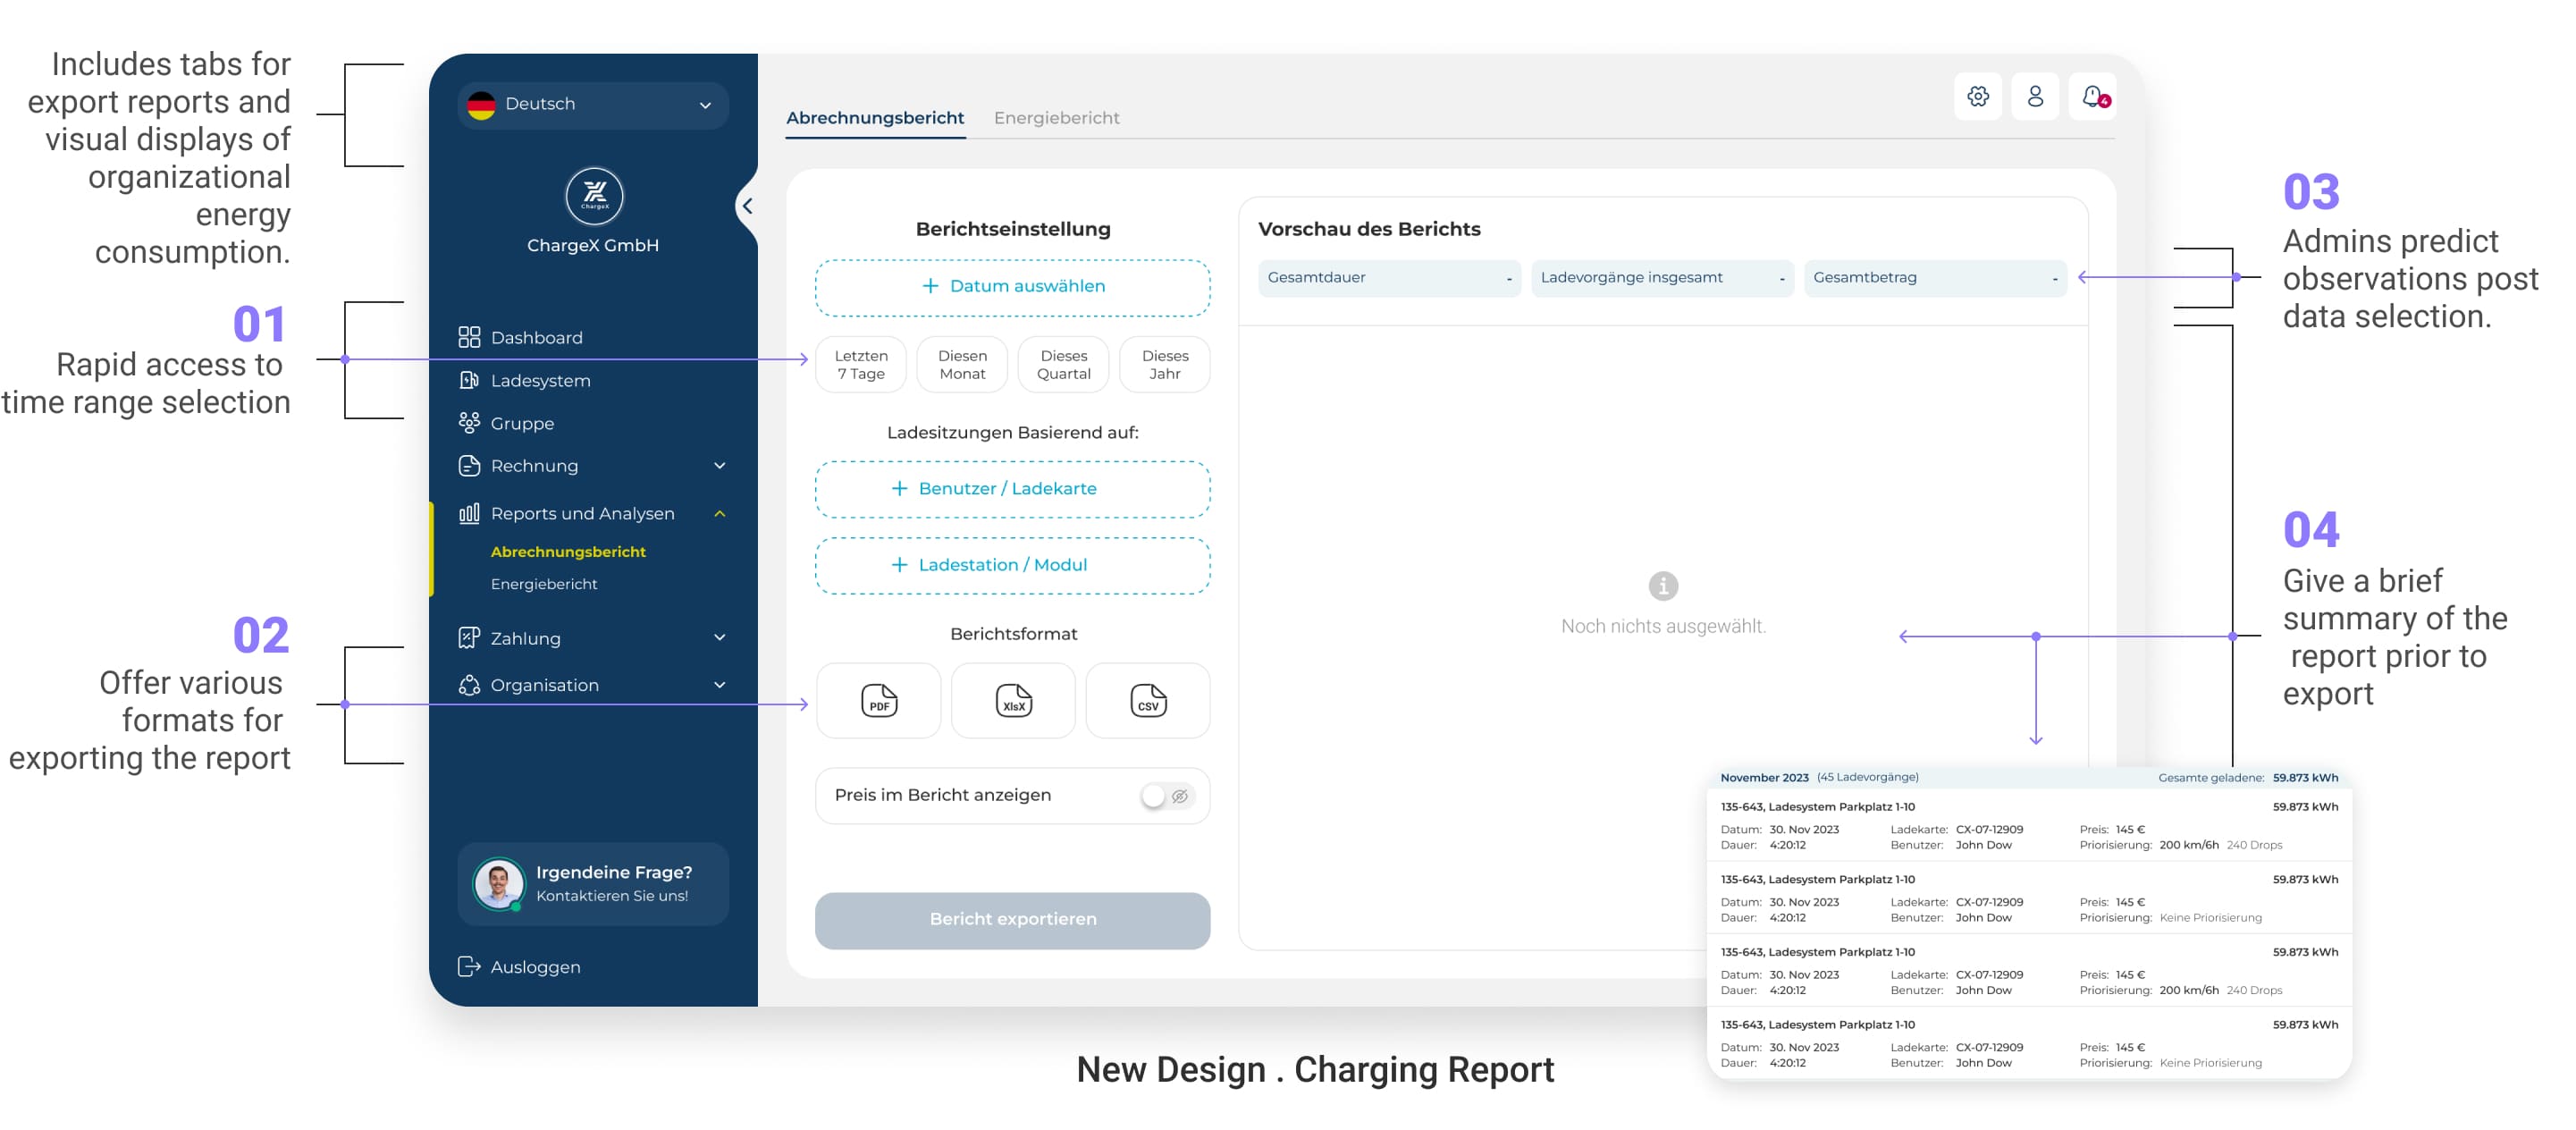2576x1130 pixels.
Task: Open Dashboard from the sidebar
Action: [x=536, y=337]
